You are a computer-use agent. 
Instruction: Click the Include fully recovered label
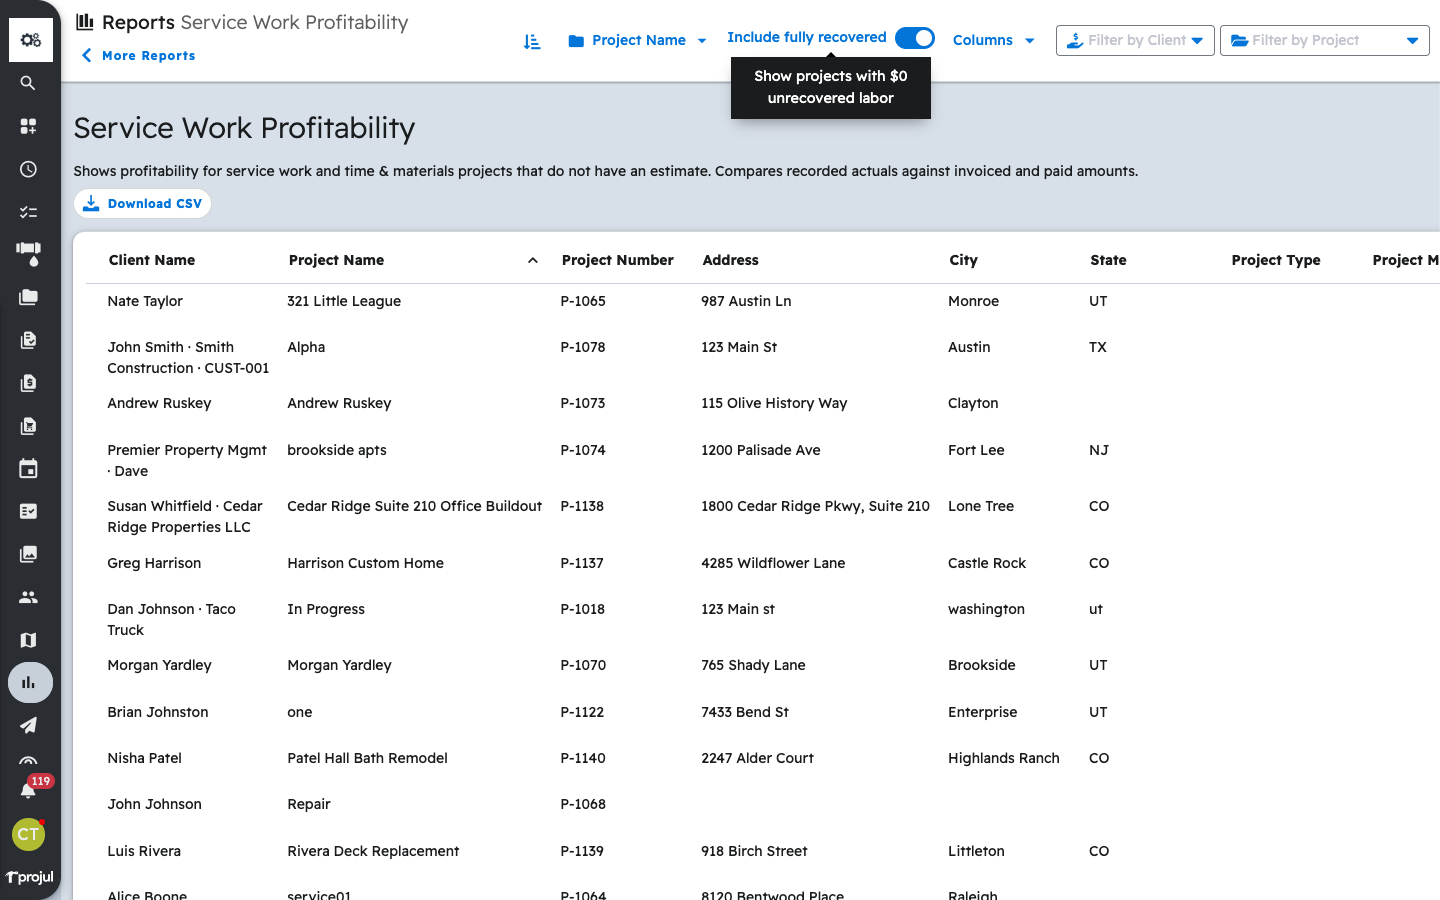tap(806, 38)
